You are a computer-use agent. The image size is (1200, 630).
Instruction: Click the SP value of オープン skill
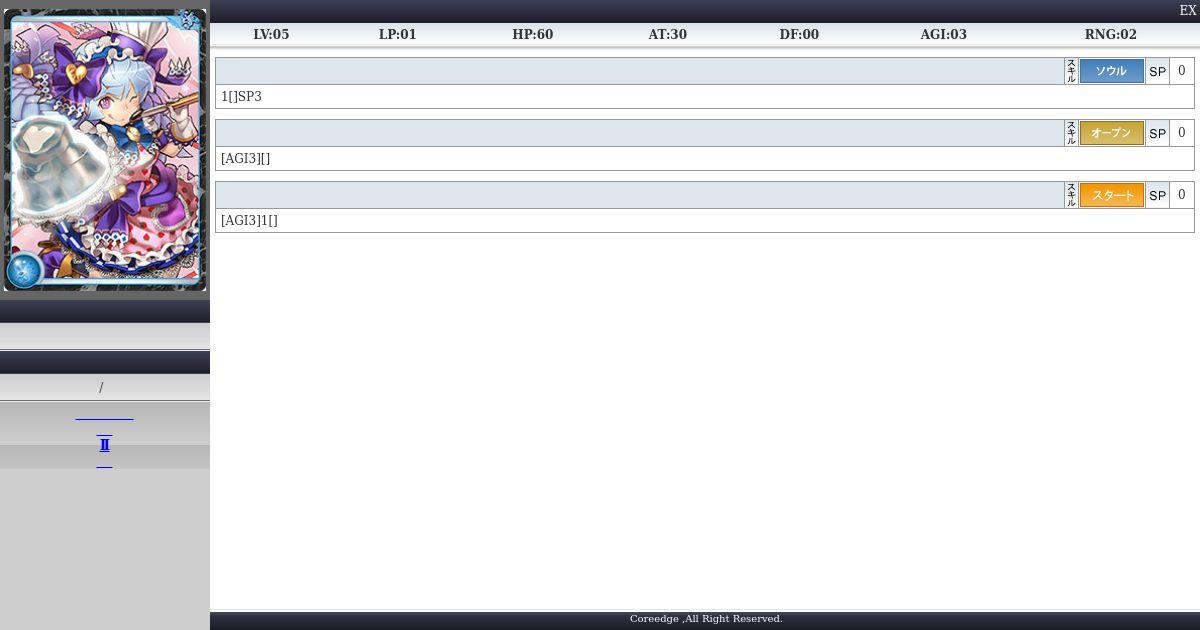1181,133
